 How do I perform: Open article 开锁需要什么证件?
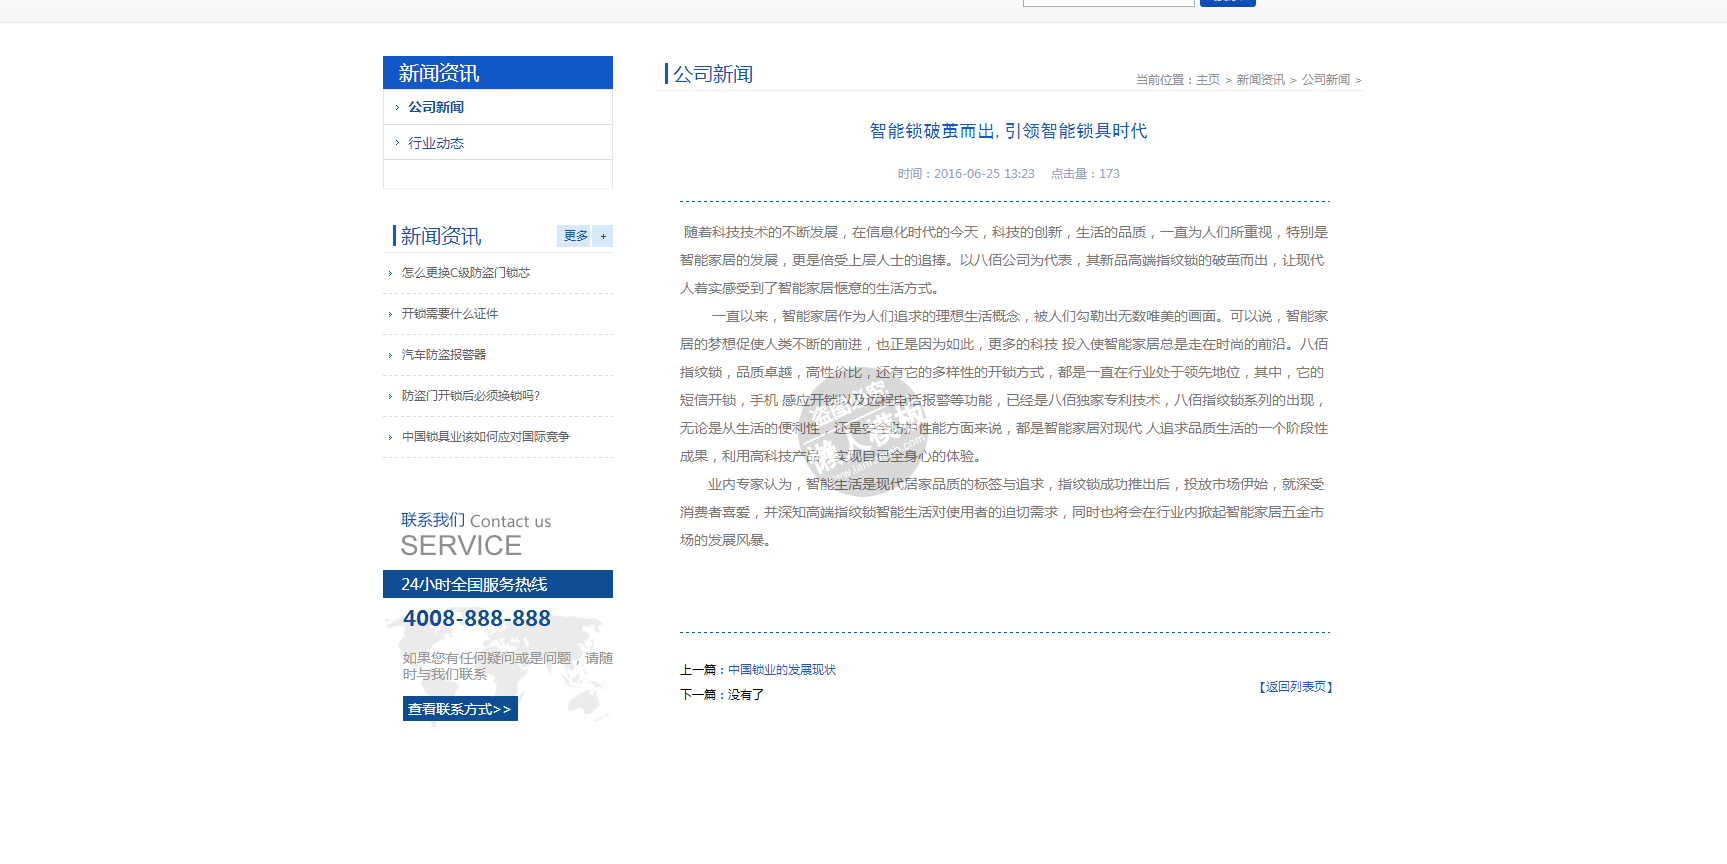[450, 314]
